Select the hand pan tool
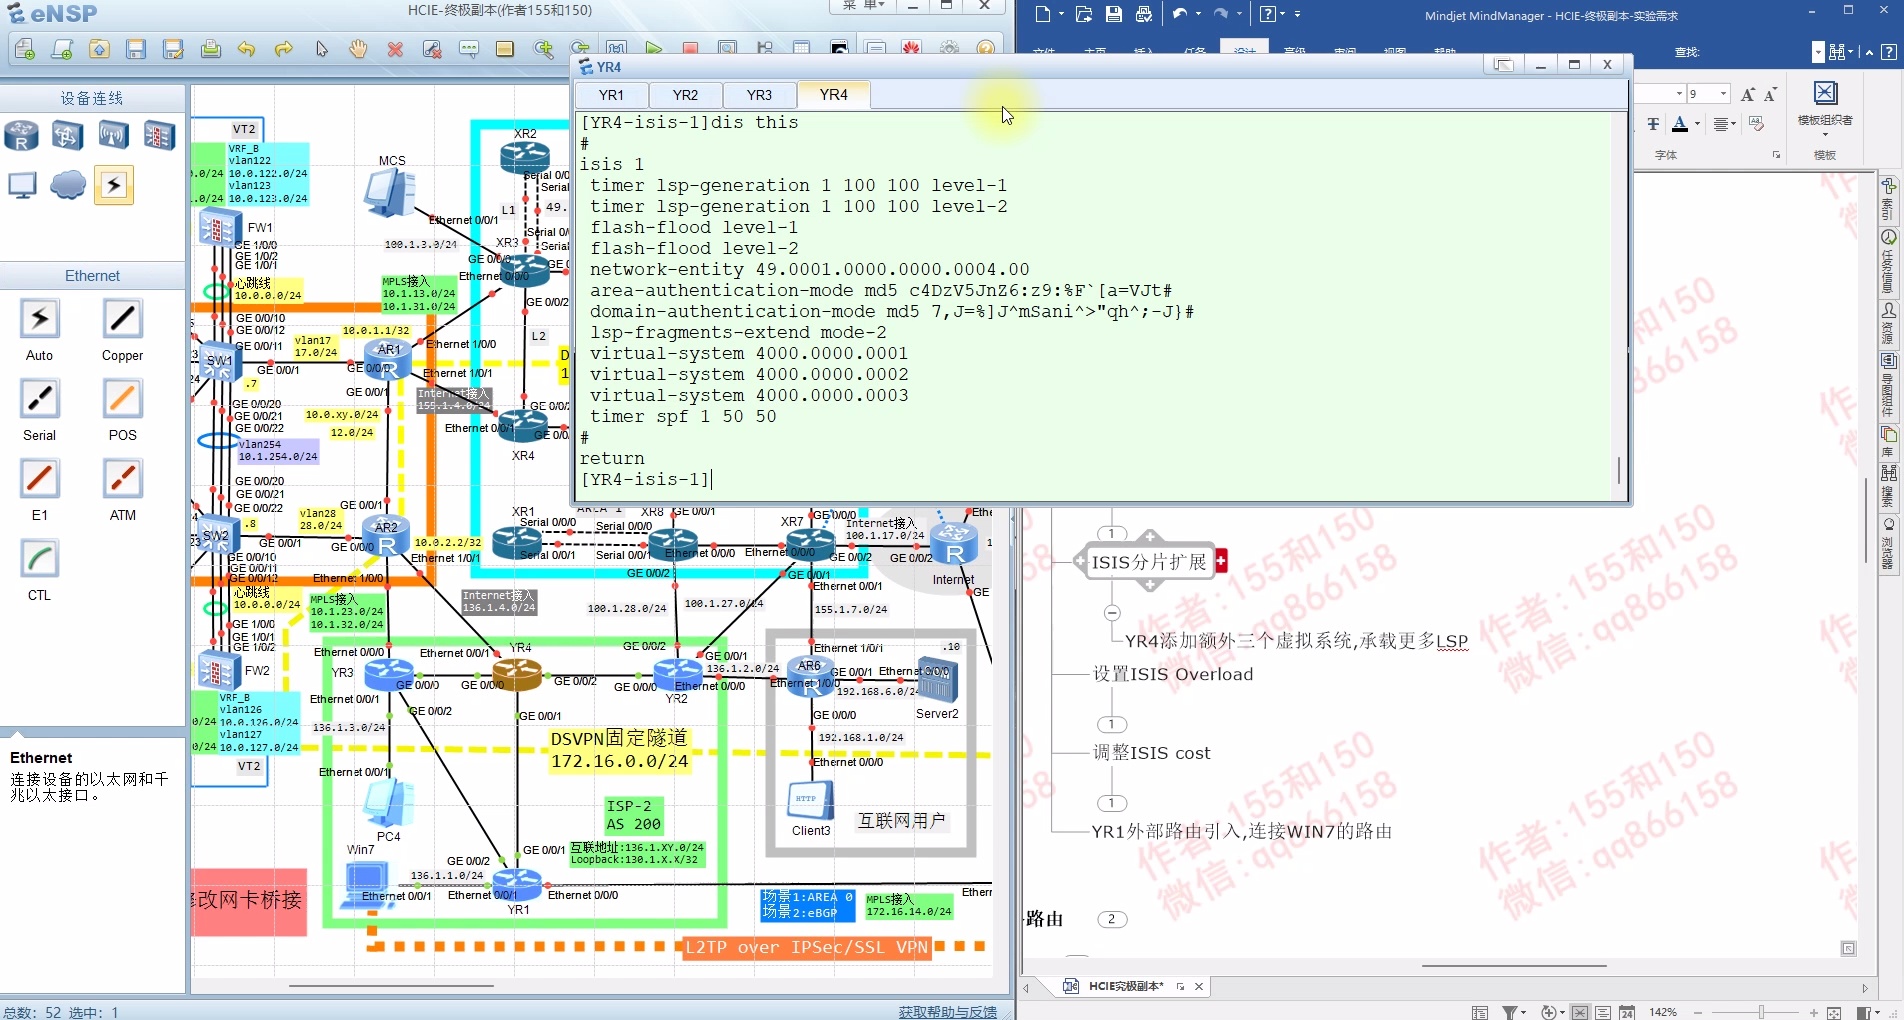This screenshot has width=1904, height=1020. [358, 49]
